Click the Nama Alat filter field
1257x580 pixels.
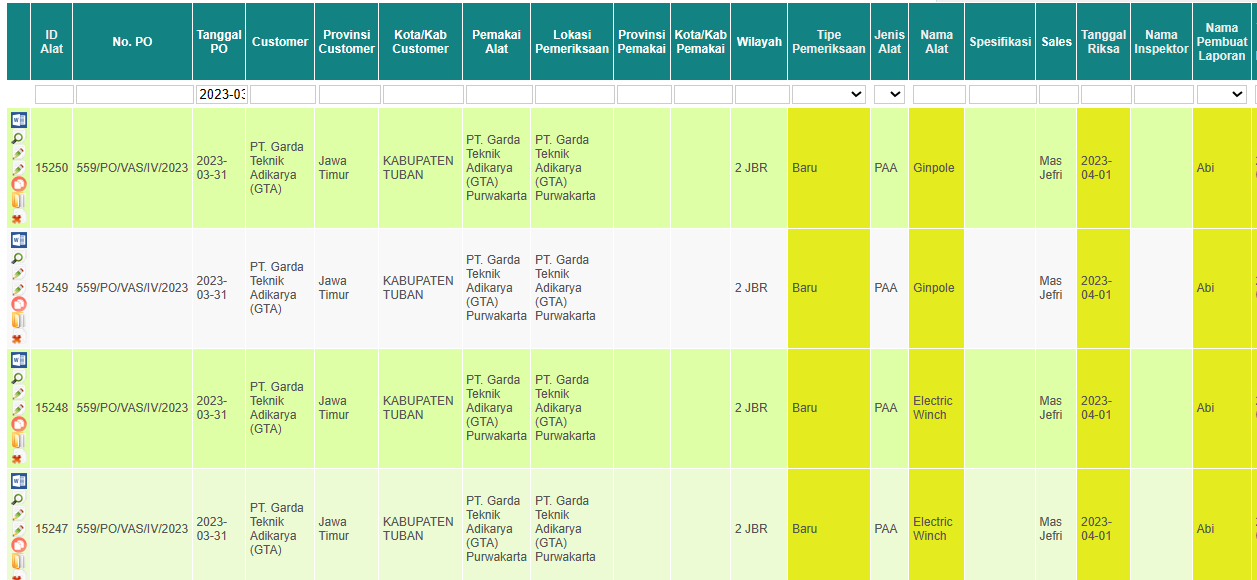click(x=939, y=94)
